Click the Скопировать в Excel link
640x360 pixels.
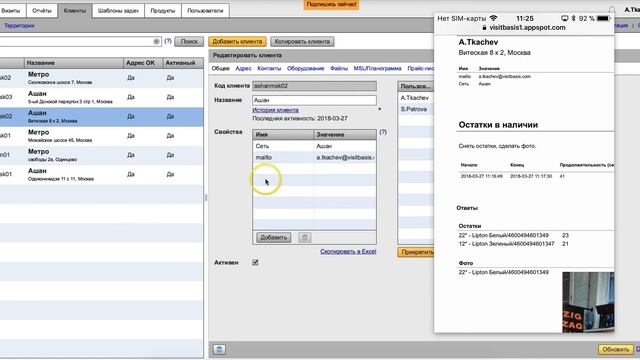[x=348, y=251]
